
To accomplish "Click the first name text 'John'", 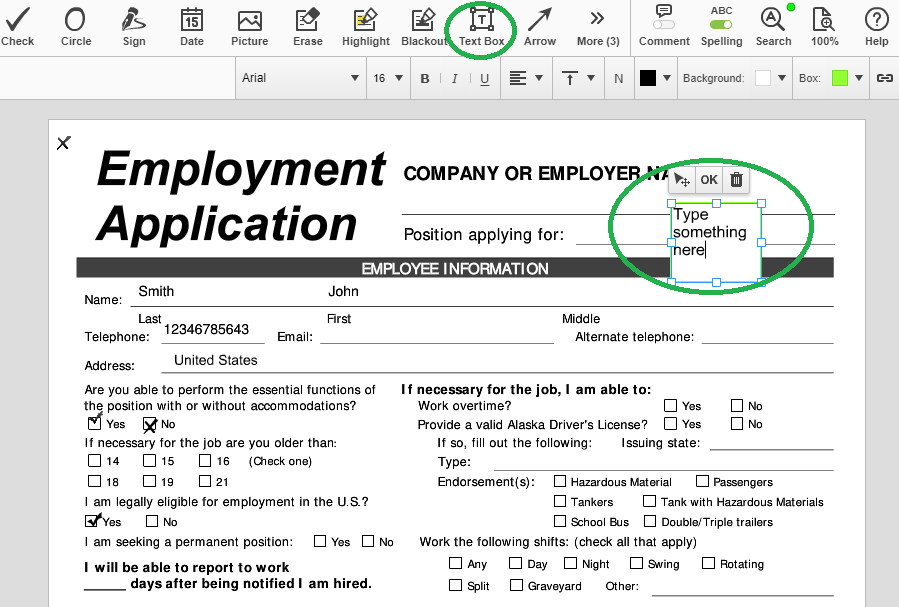I will 343,291.
